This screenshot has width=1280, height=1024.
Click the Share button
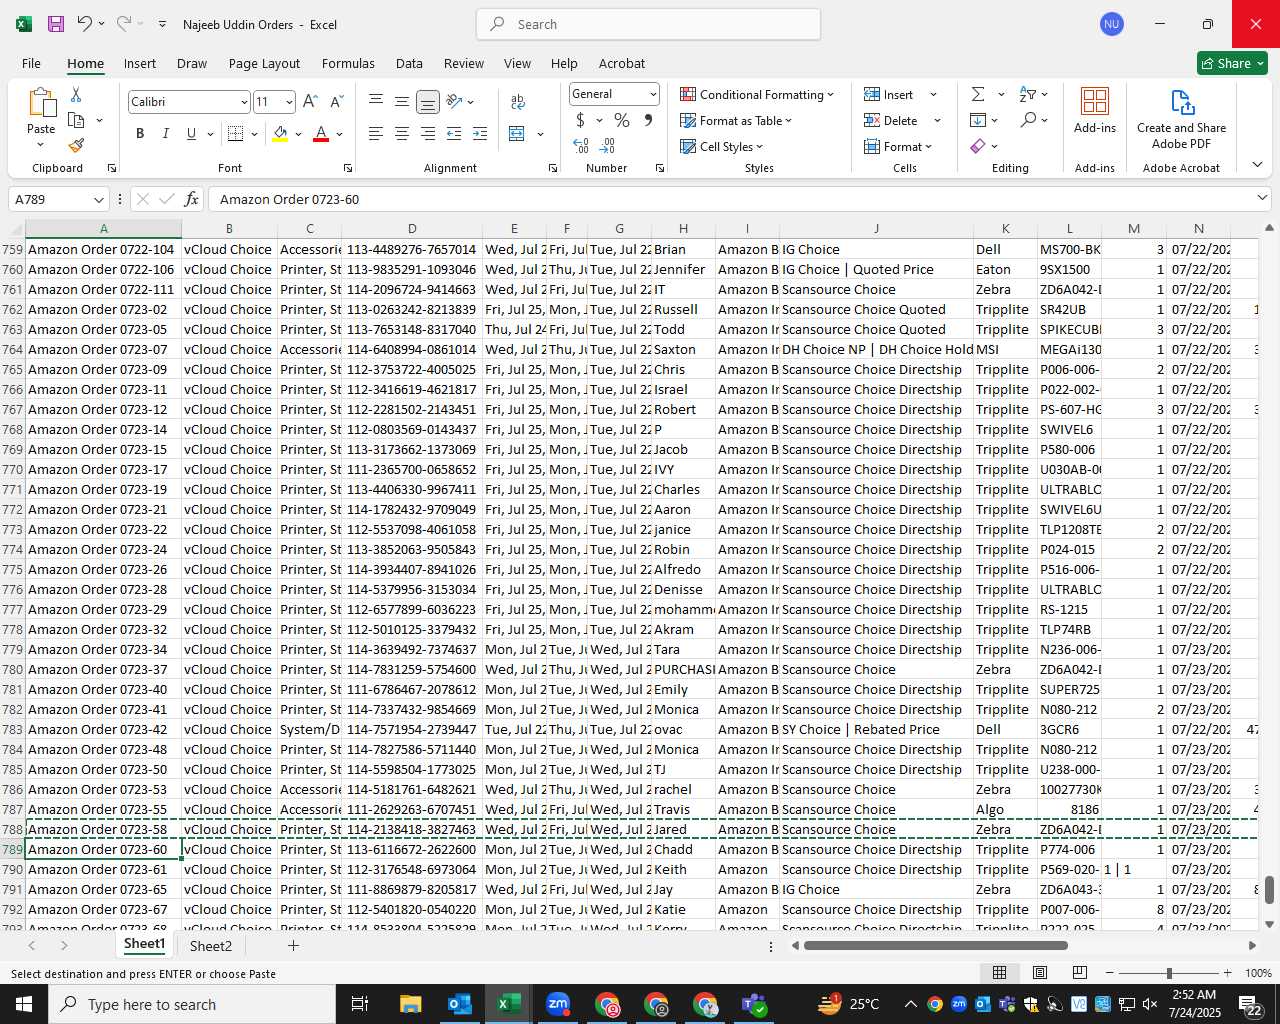(x=1232, y=63)
